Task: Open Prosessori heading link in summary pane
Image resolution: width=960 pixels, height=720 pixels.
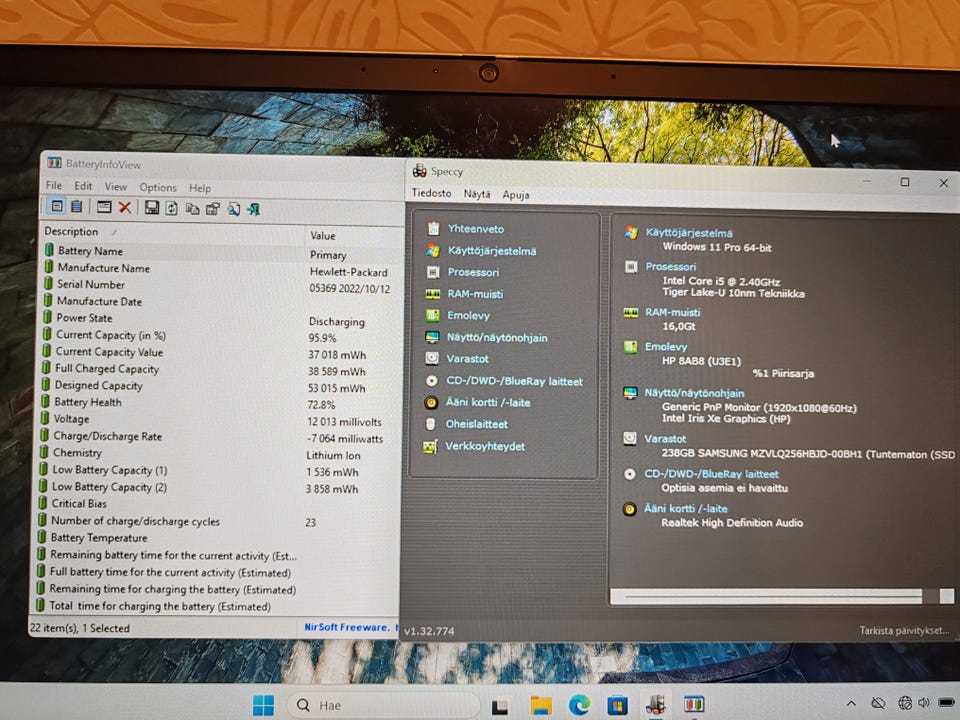Action: pyautogui.click(x=670, y=267)
